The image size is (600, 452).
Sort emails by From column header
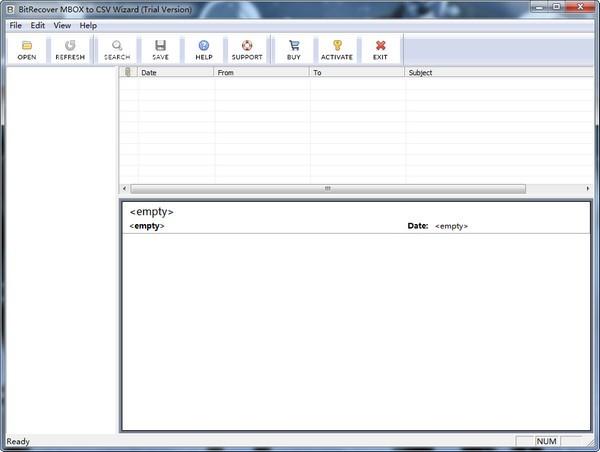point(261,73)
